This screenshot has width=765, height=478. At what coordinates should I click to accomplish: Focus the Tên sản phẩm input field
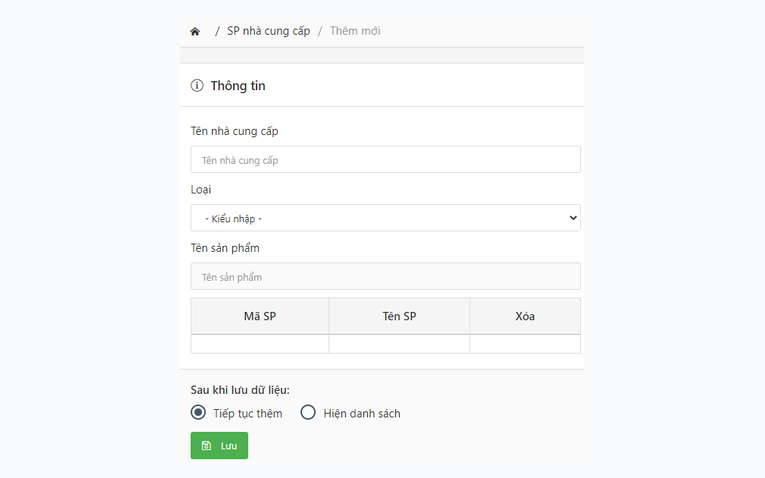pos(385,277)
